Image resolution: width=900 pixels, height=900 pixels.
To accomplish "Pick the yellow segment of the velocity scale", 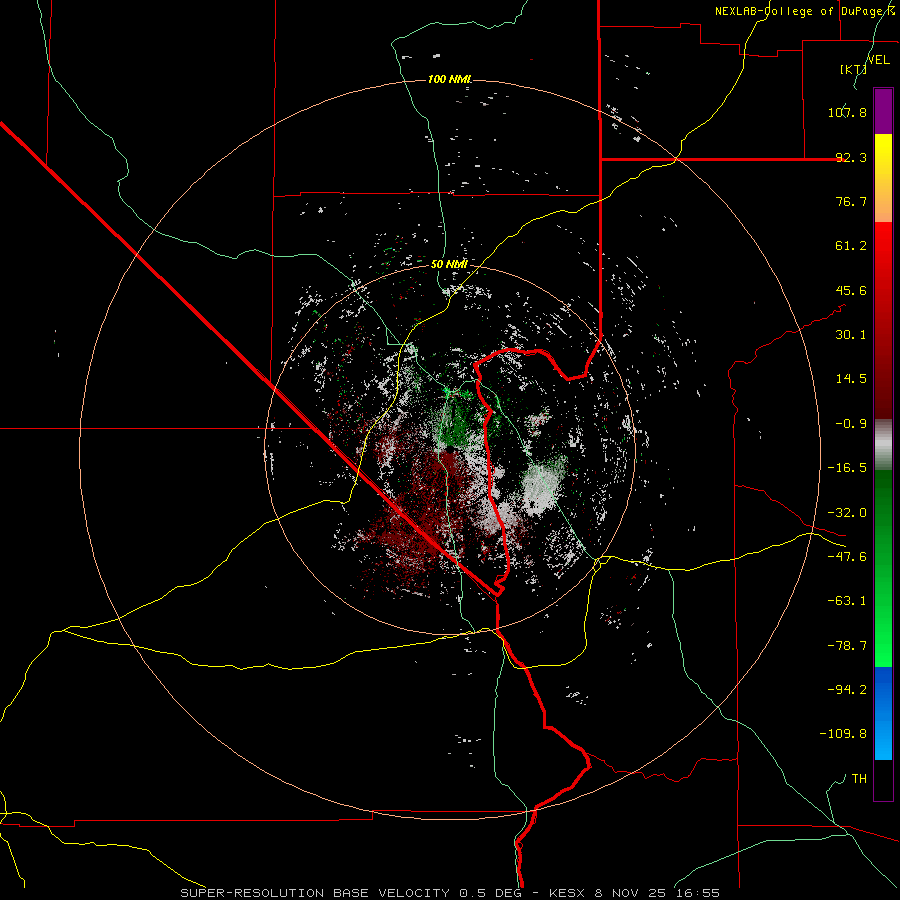I will (883, 178).
